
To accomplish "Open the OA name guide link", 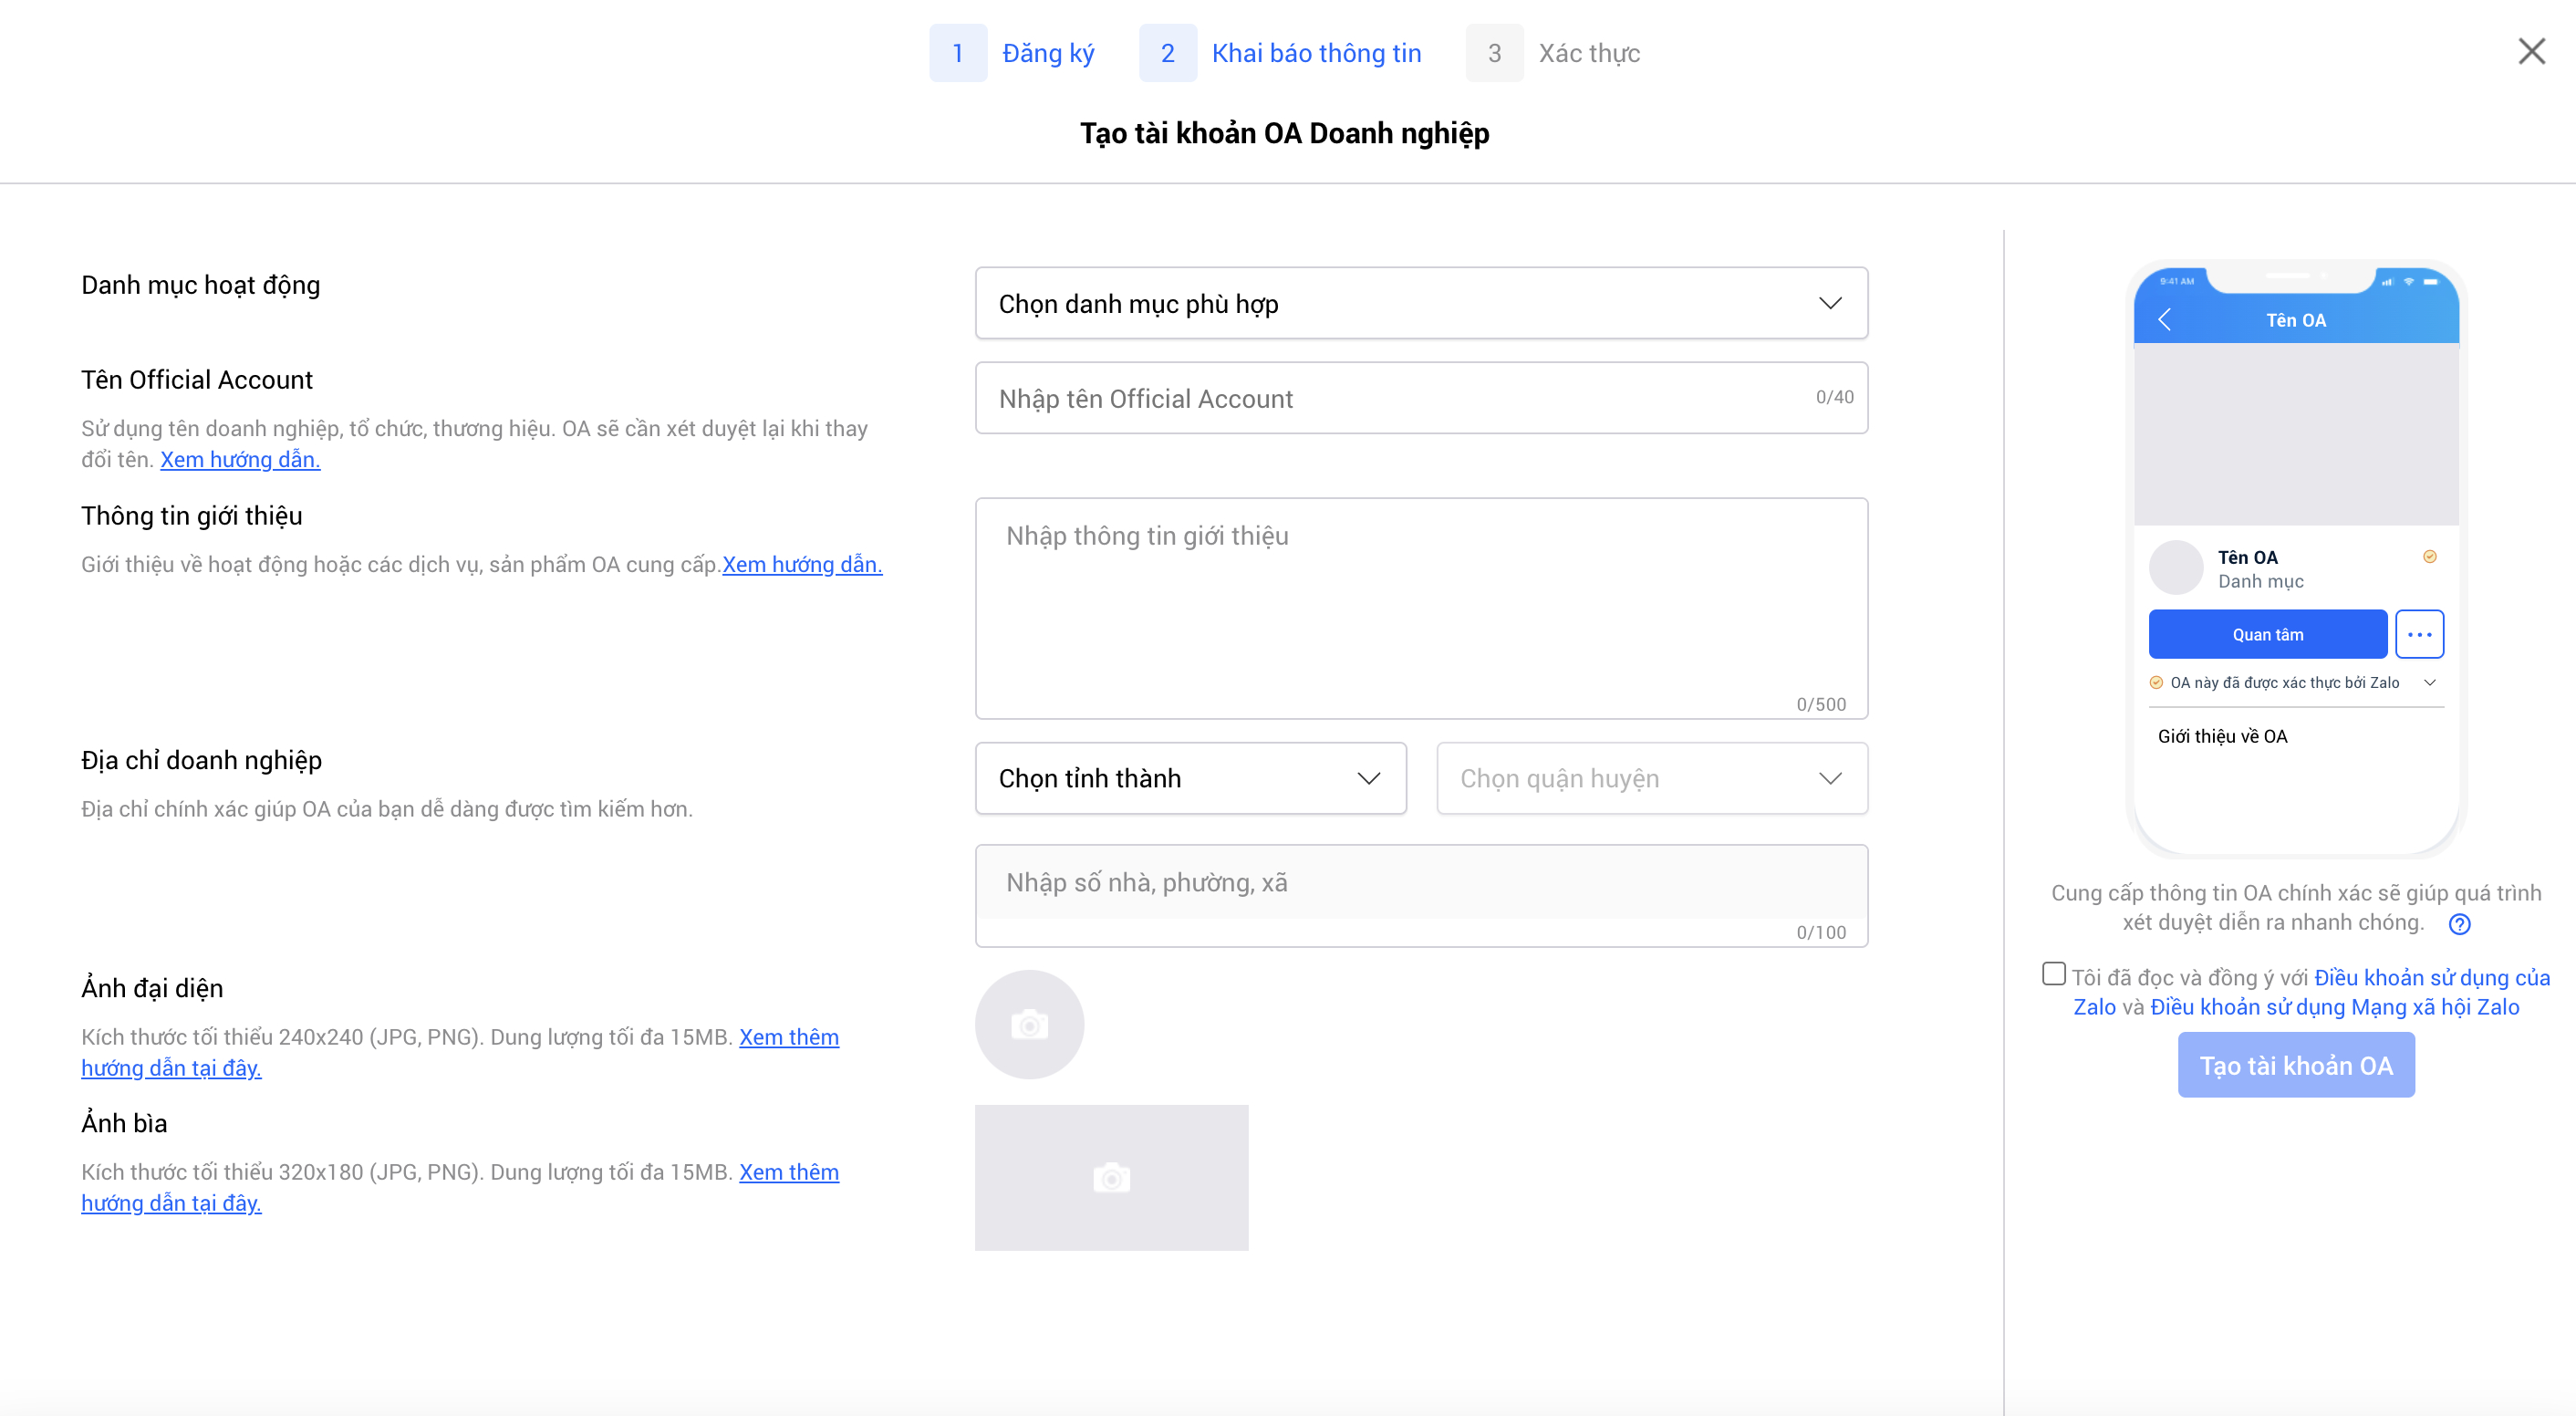I will point(240,459).
